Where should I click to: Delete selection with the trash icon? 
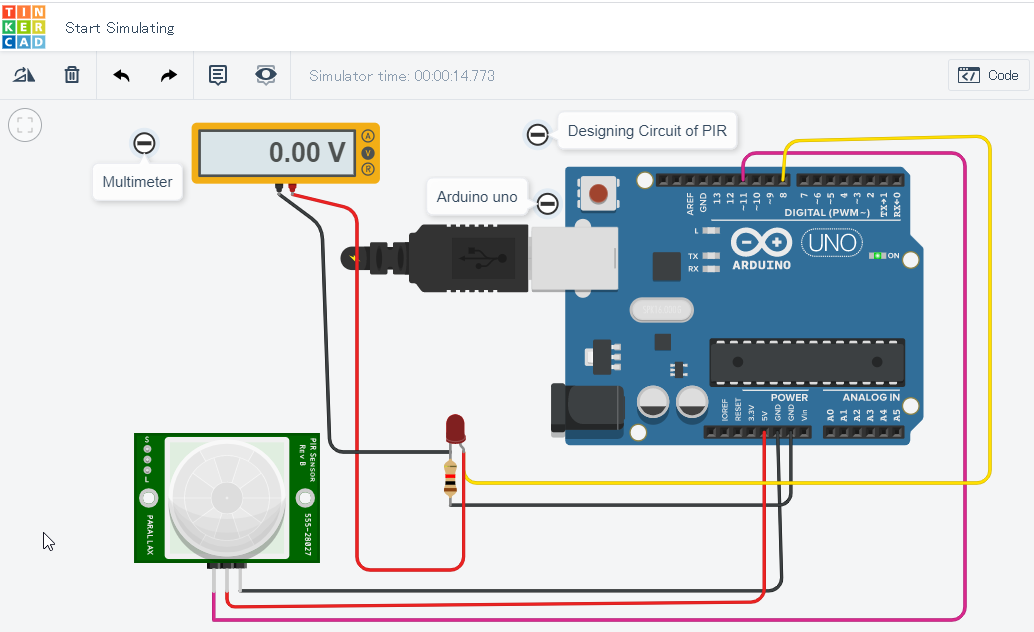(x=72, y=75)
